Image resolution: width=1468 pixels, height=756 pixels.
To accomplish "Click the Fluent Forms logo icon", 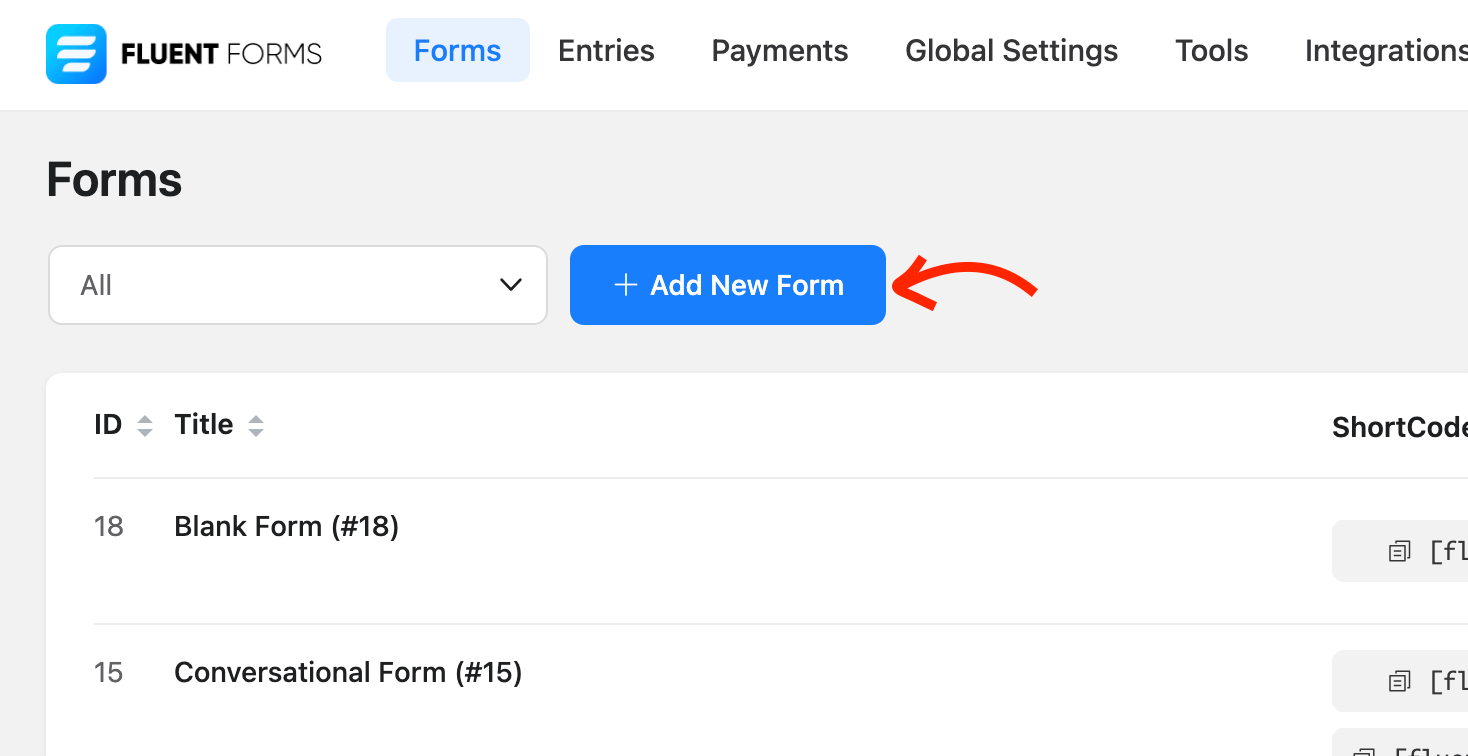I will 75,53.
